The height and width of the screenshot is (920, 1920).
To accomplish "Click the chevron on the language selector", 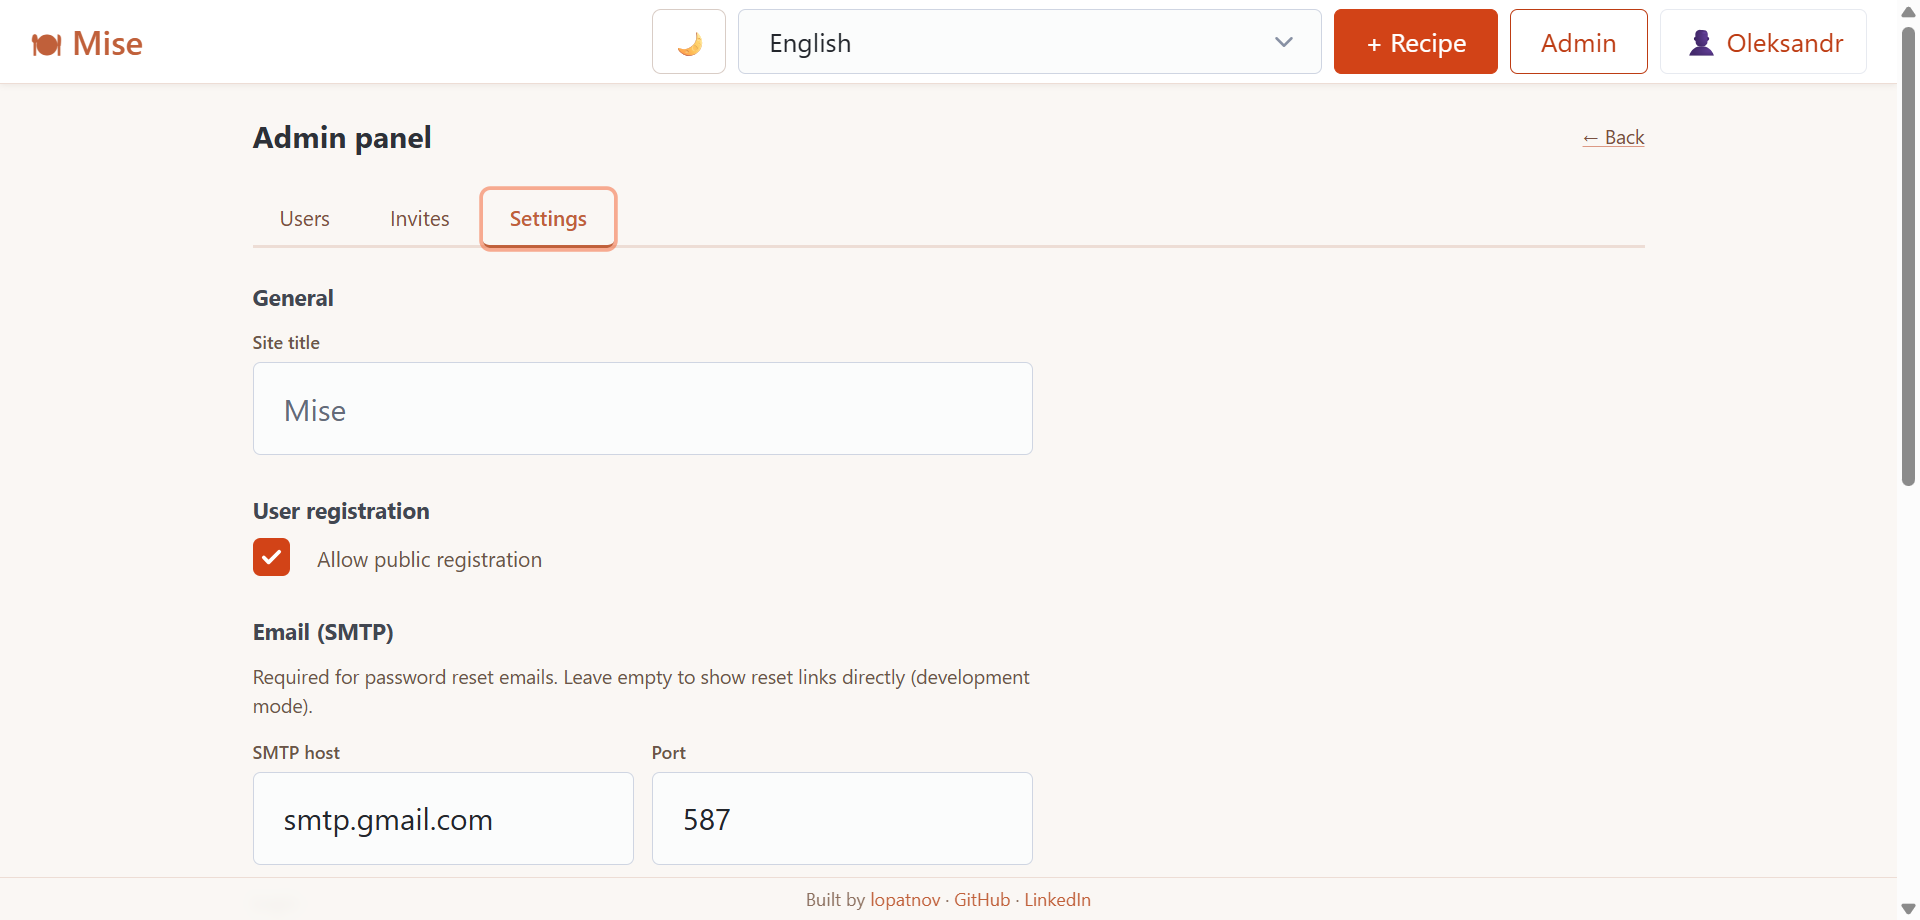I will (x=1282, y=42).
